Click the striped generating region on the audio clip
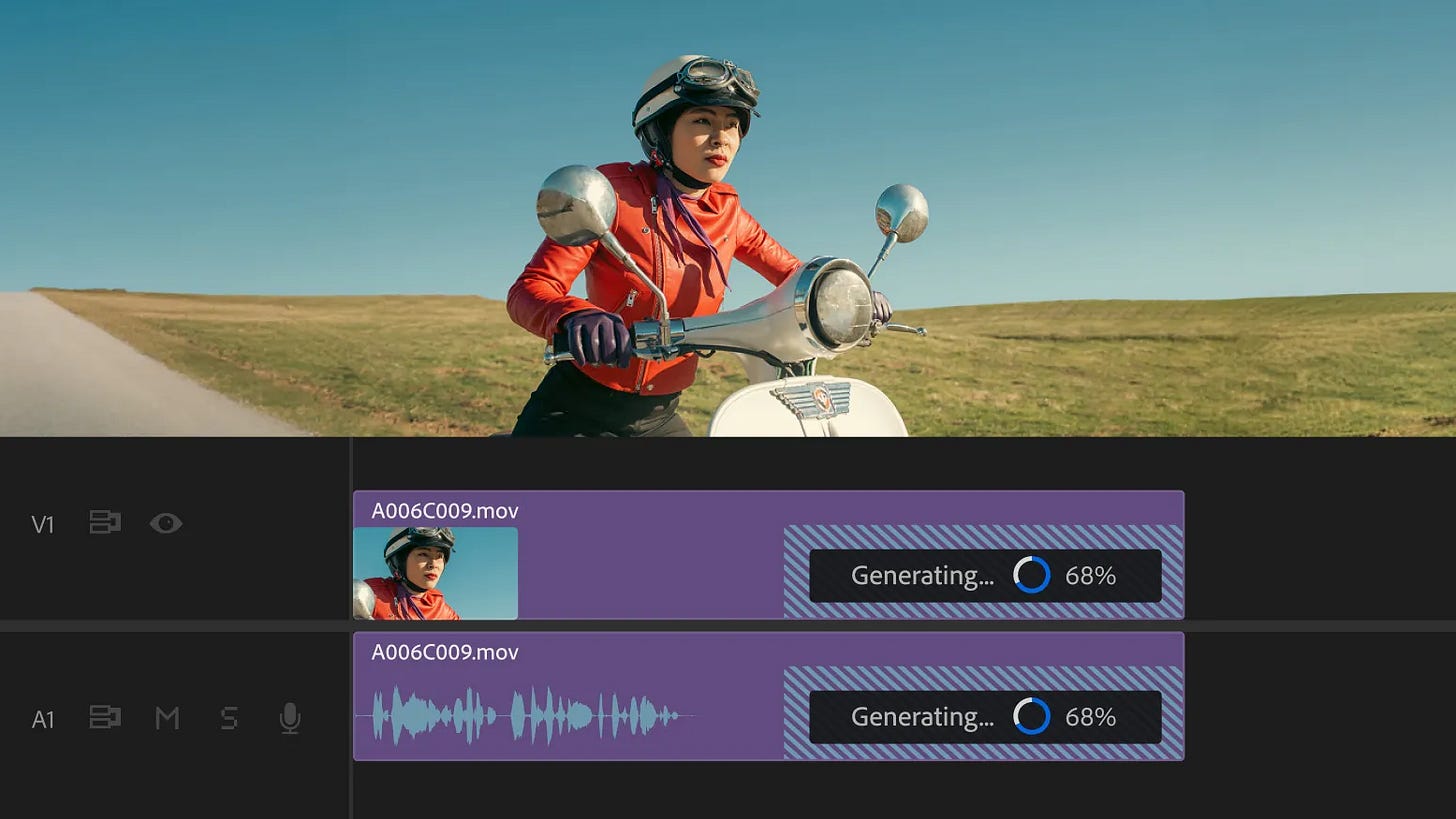The width and height of the screenshot is (1456, 819). coord(820,680)
